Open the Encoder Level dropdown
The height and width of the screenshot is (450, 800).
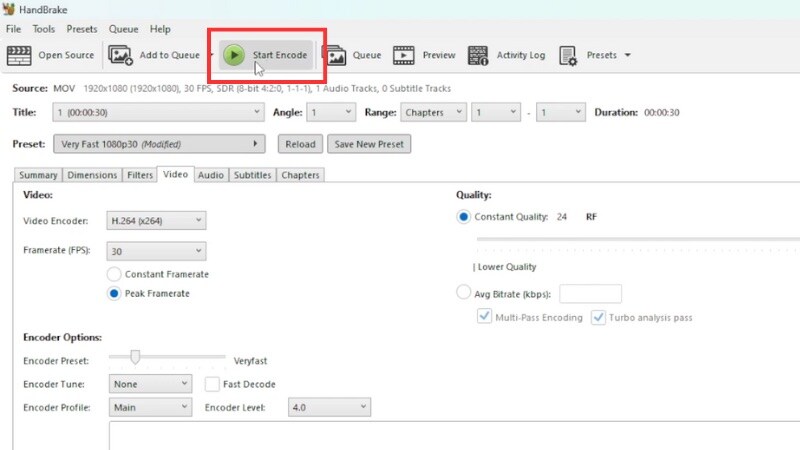point(329,407)
